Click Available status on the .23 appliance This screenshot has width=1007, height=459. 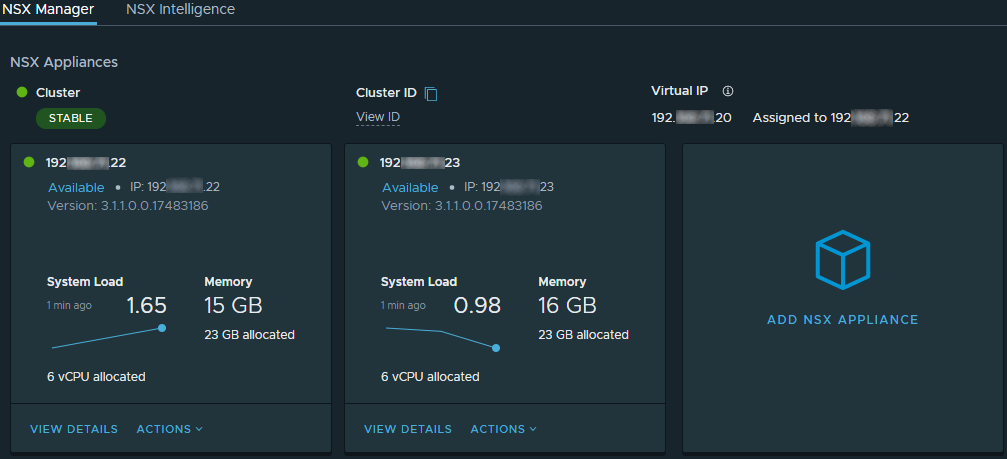(410, 187)
